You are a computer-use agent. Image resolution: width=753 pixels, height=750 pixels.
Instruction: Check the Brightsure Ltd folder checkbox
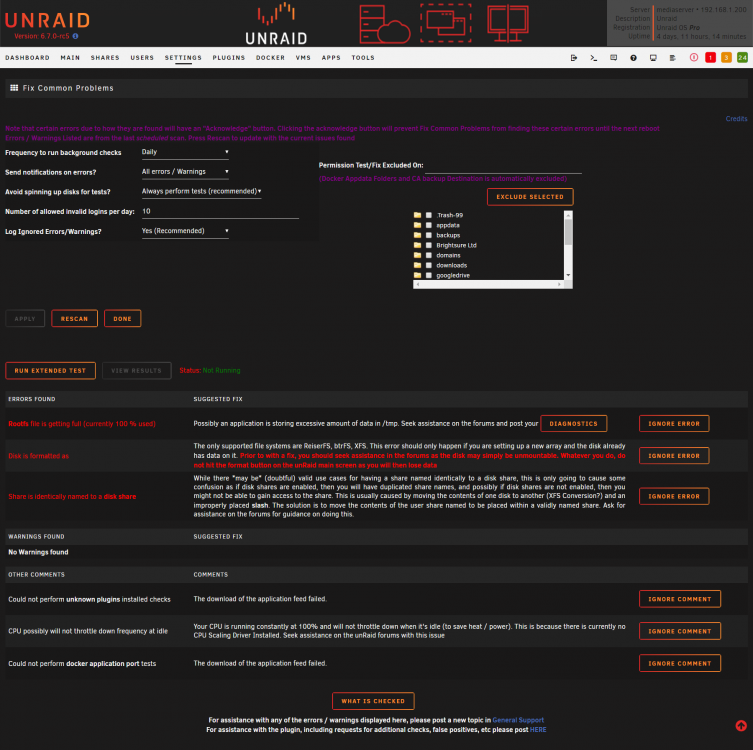pos(428,245)
